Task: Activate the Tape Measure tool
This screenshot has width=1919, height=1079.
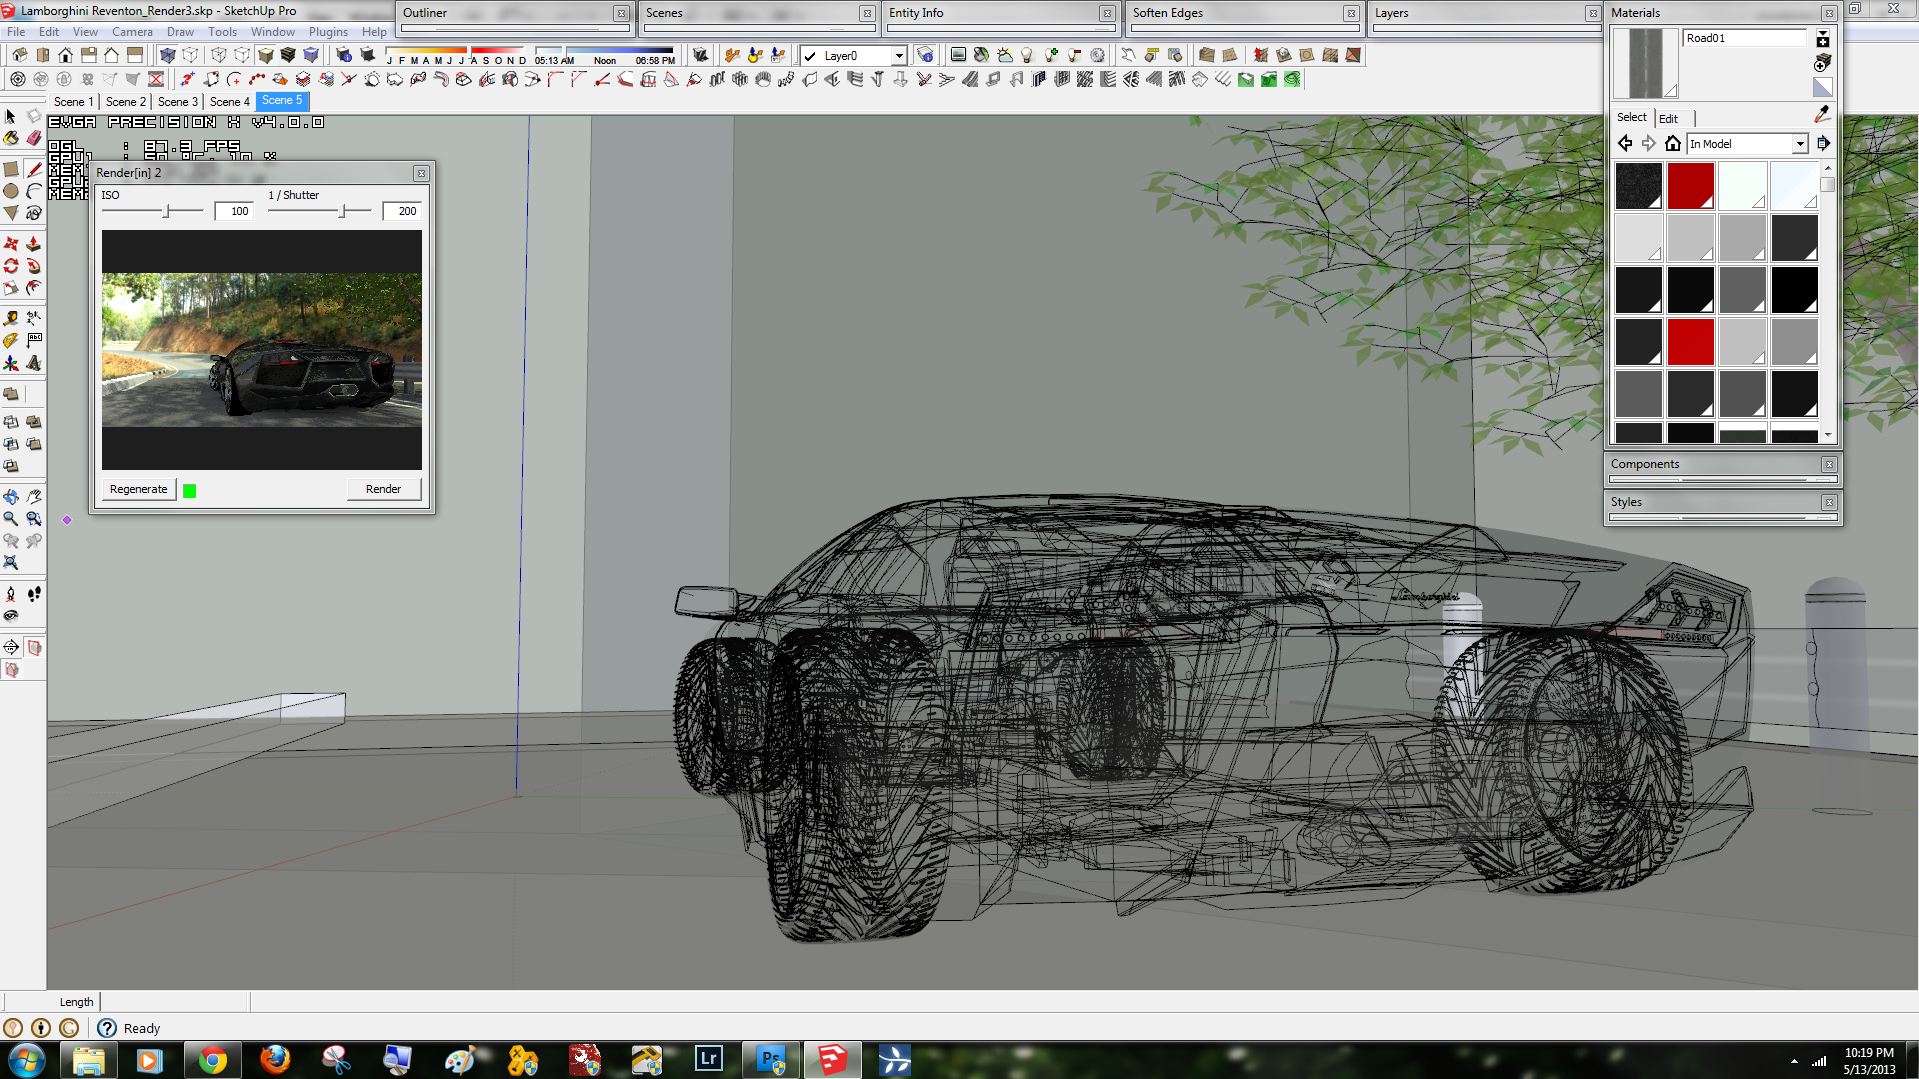Action: 11,318
